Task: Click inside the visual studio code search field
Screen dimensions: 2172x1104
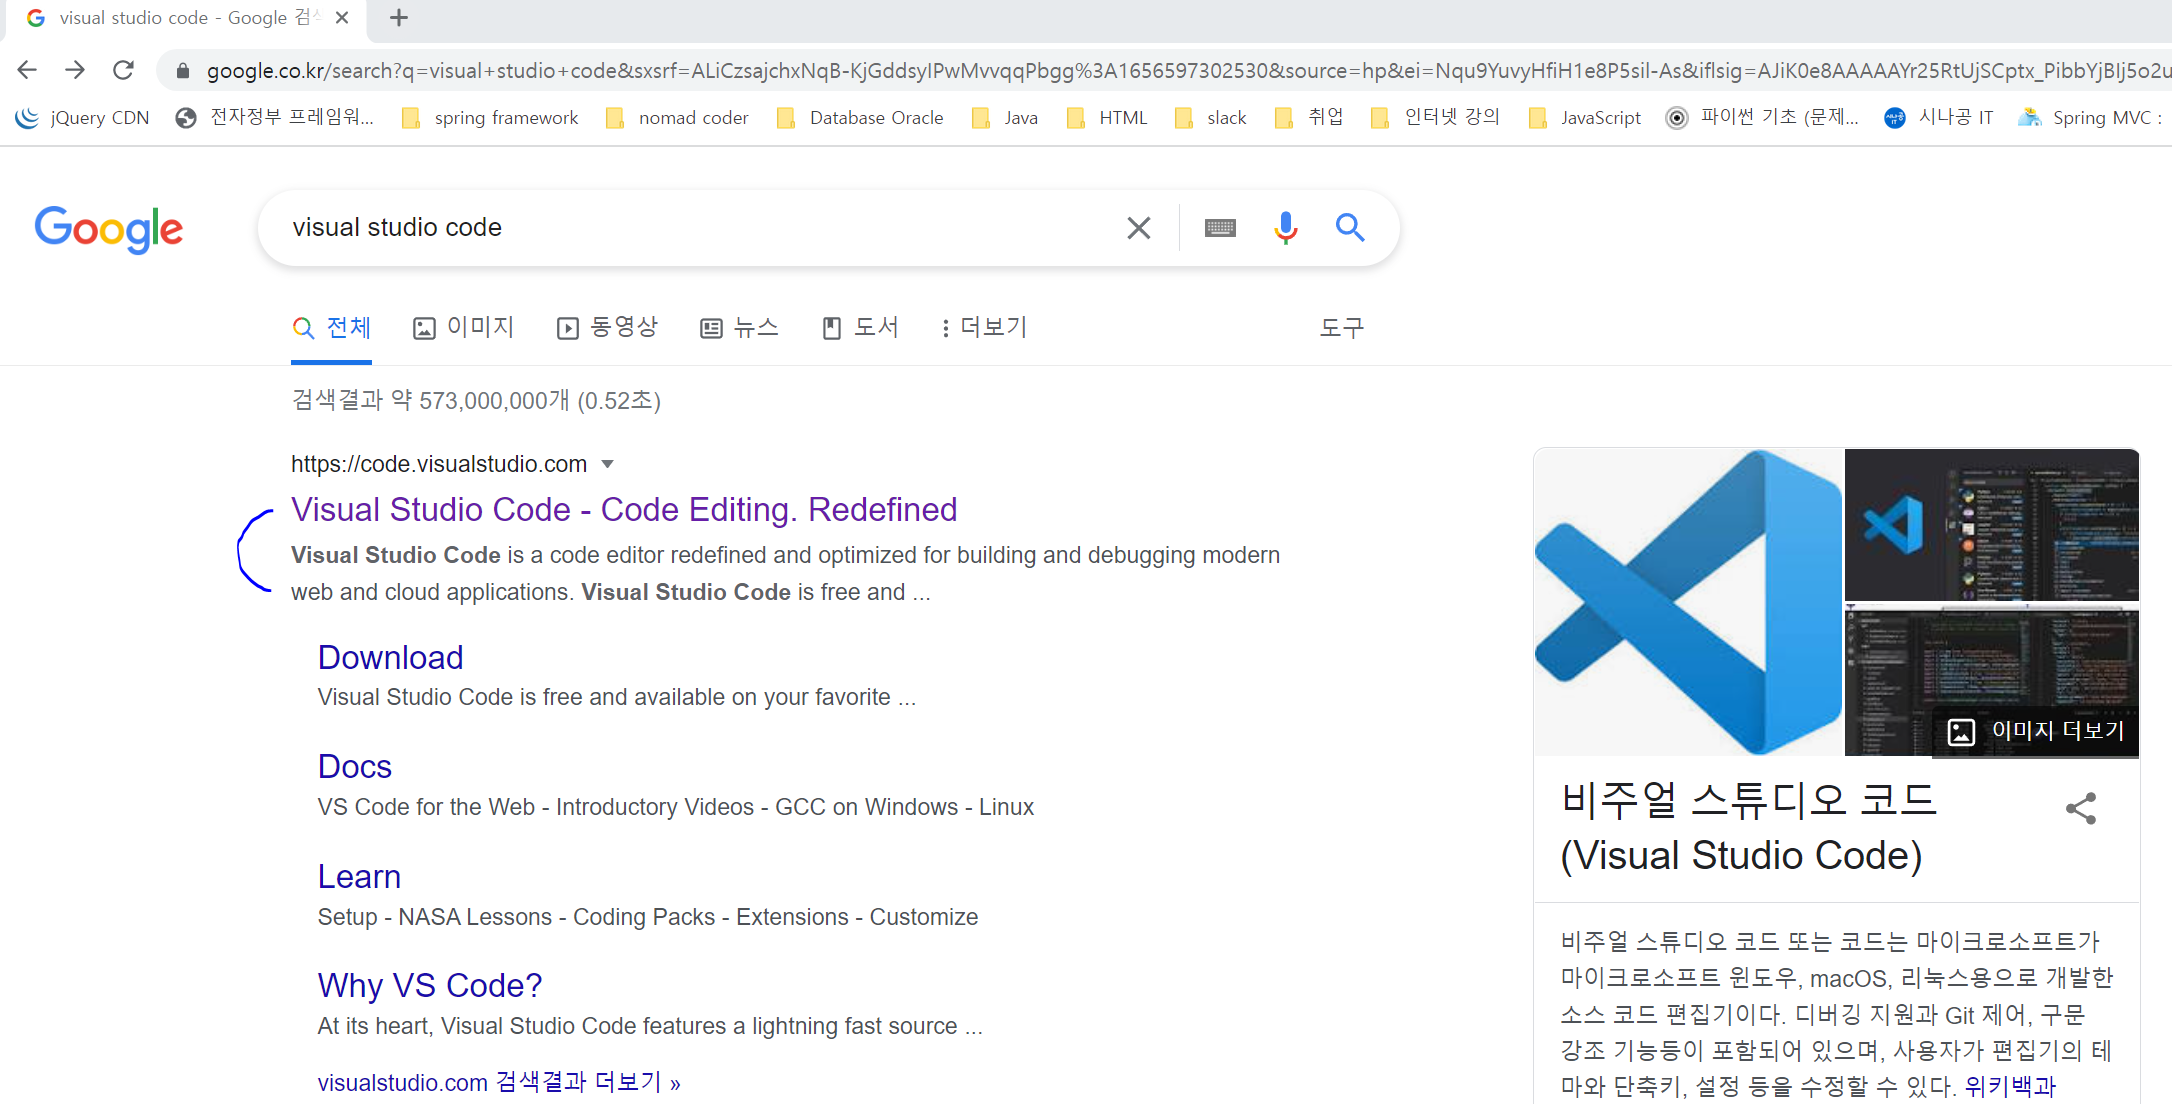Action: (690, 228)
